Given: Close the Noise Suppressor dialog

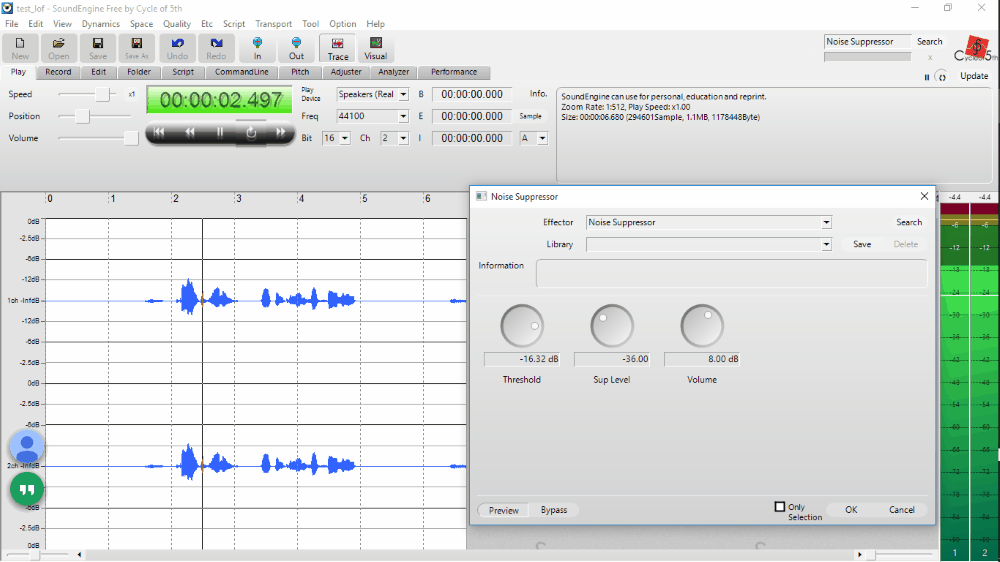Looking at the screenshot, I should [924, 196].
